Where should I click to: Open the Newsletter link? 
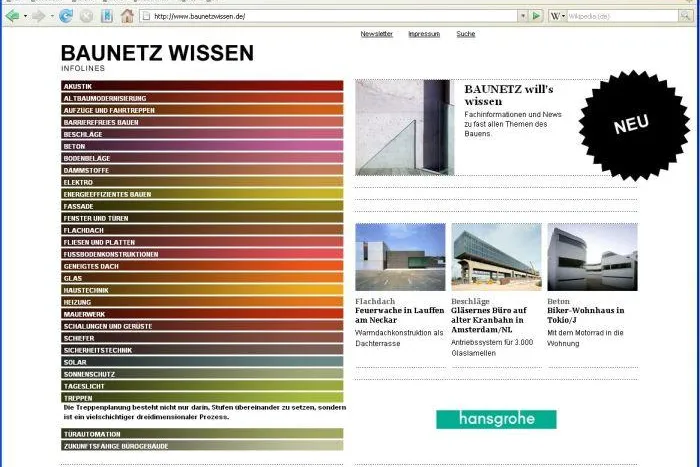[376, 34]
